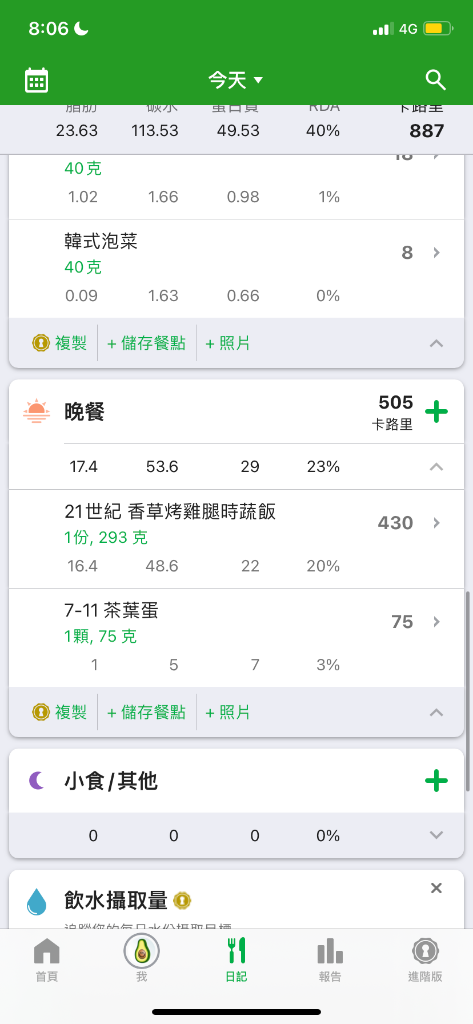
Task: Tap 儲存餐點 under dinner
Action: (x=146, y=712)
